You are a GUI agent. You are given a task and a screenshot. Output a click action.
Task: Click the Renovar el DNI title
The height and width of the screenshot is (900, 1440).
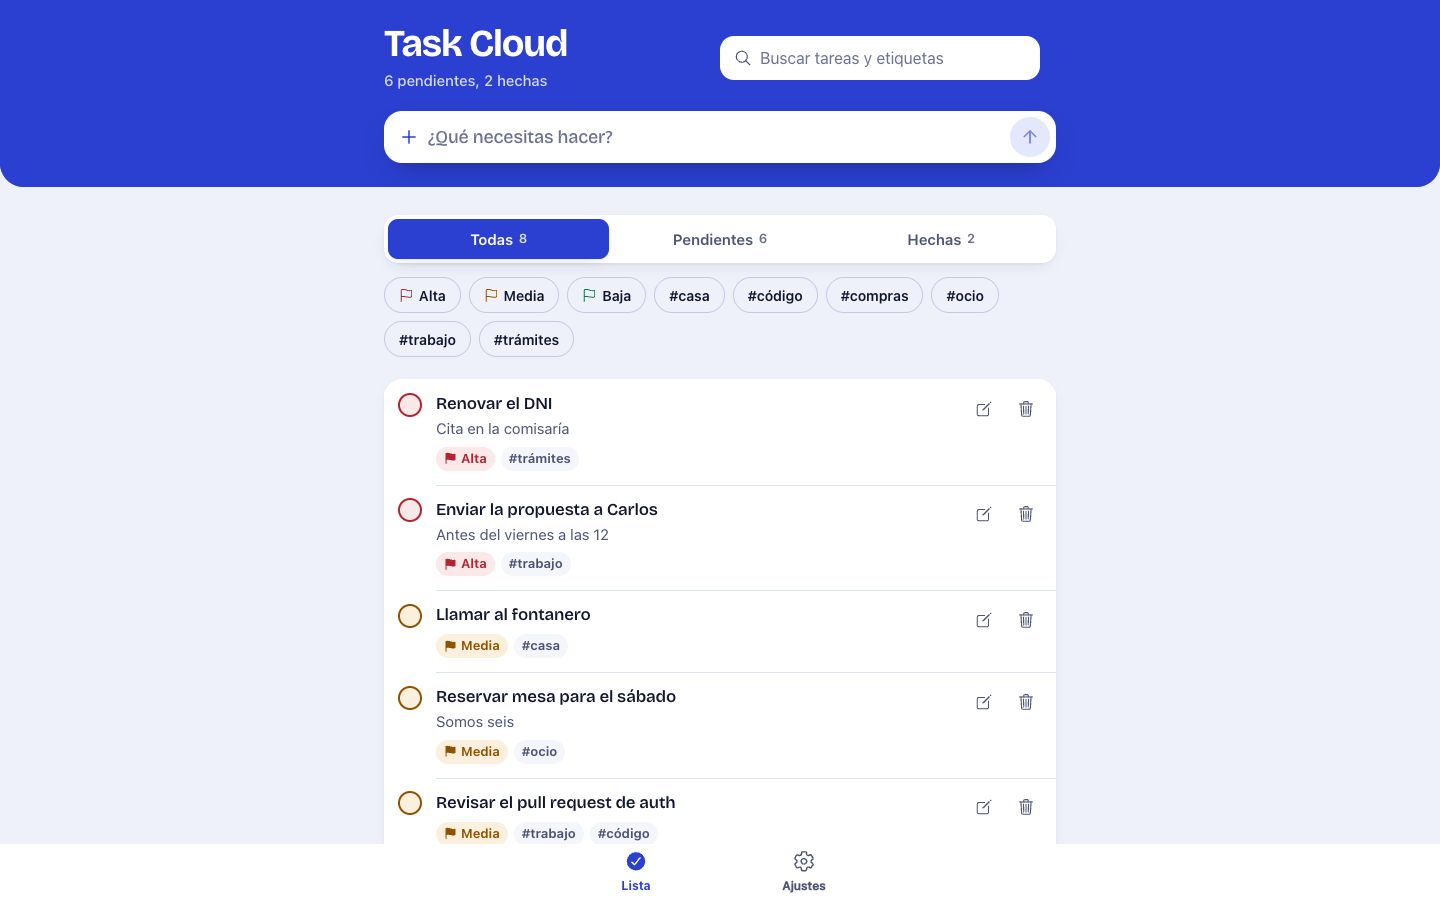click(494, 403)
